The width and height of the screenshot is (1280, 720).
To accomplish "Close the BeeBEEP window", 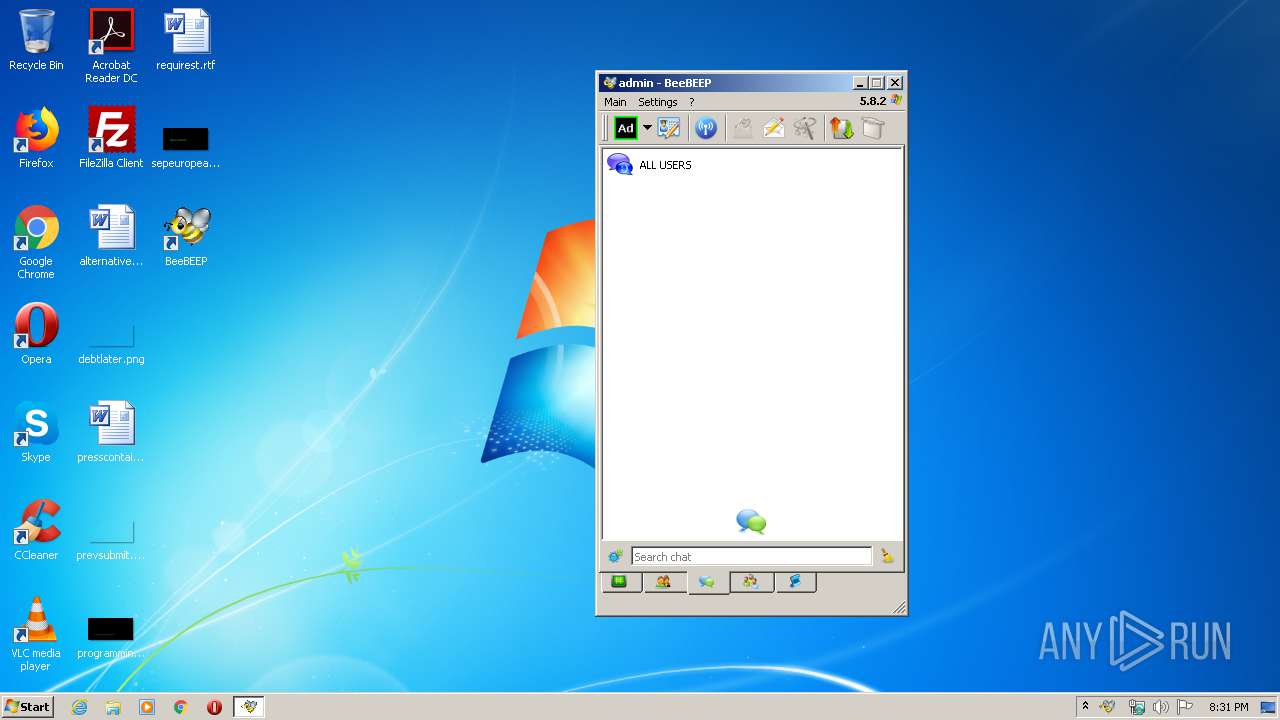I will coord(895,83).
